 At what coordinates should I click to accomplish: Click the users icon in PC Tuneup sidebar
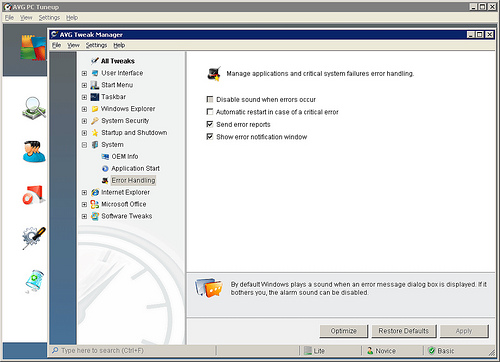click(34, 151)
